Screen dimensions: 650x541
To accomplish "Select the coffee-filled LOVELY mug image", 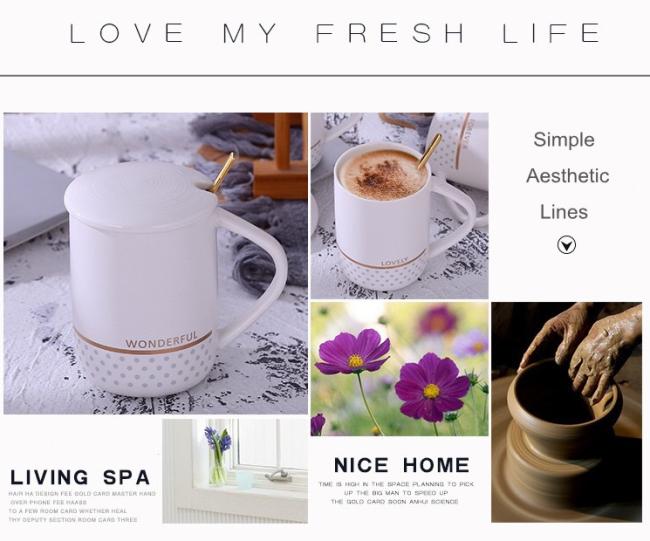I will click(x=400, y=206).
